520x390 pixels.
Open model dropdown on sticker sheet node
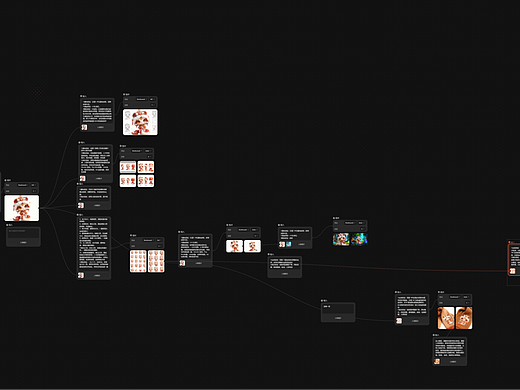click(148, 240)
